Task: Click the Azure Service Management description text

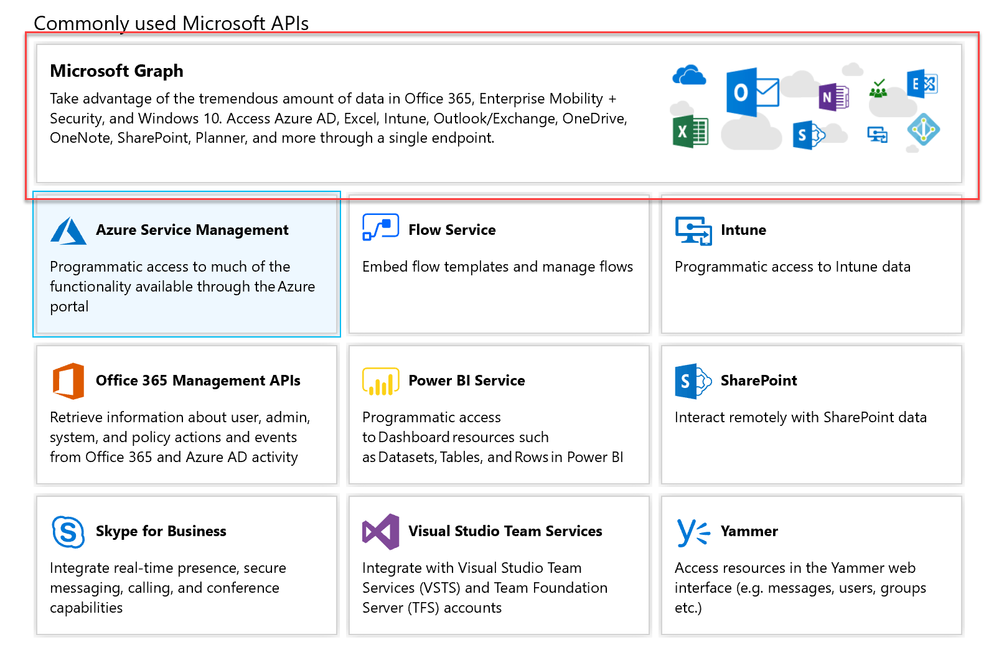Action: point(182,287)
